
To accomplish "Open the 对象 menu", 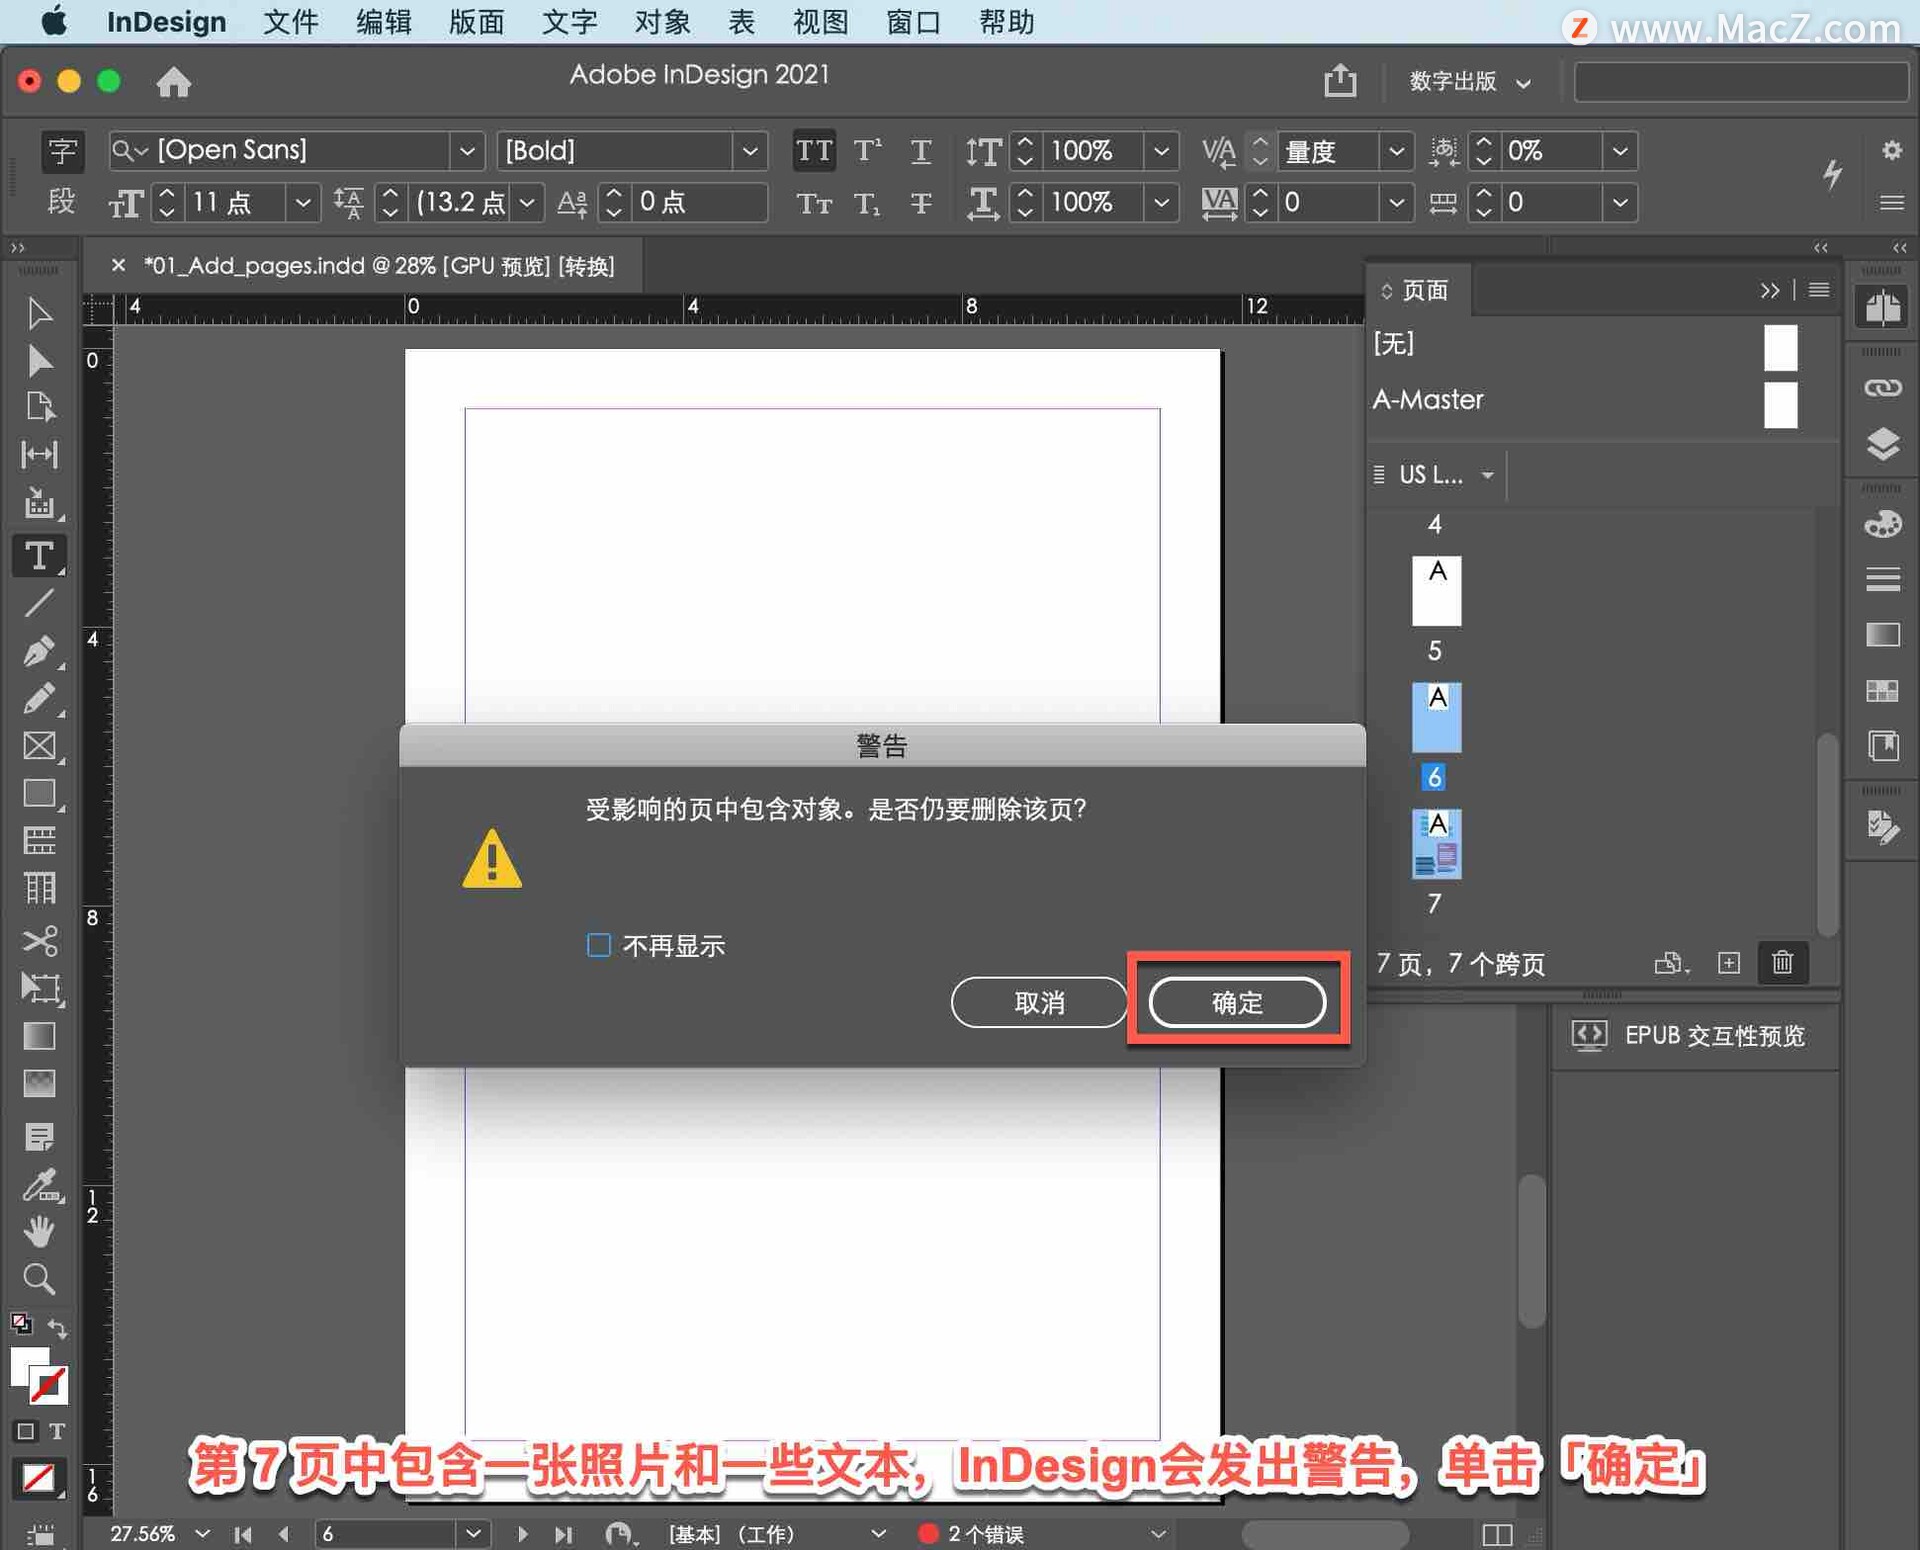I will click(x=661, y=22).
